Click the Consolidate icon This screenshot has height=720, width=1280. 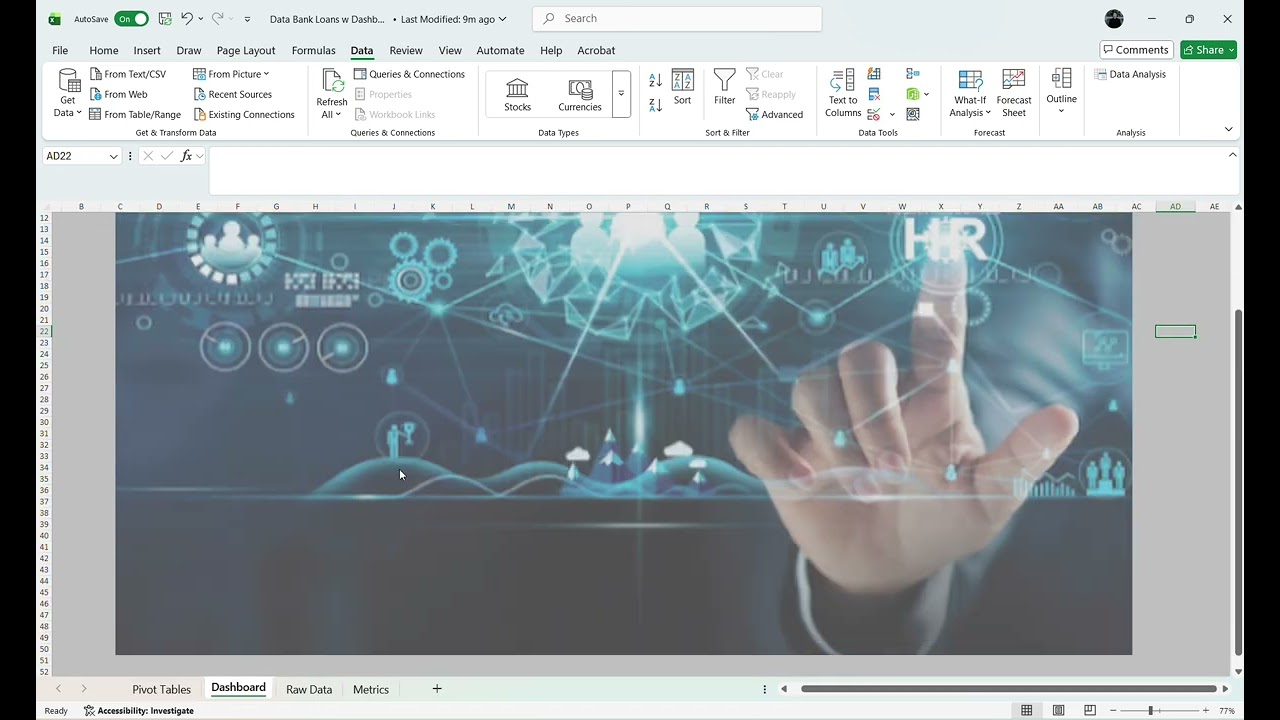(x=913, y=74)
